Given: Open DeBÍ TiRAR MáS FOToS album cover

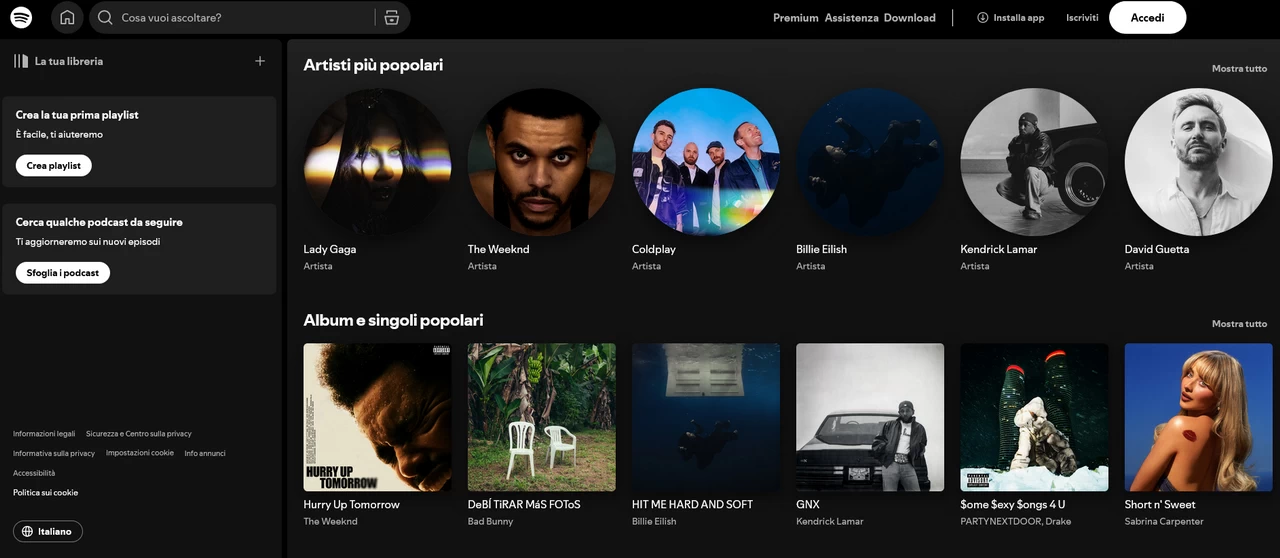Looking at the screenshot, I should coord(541,417).
